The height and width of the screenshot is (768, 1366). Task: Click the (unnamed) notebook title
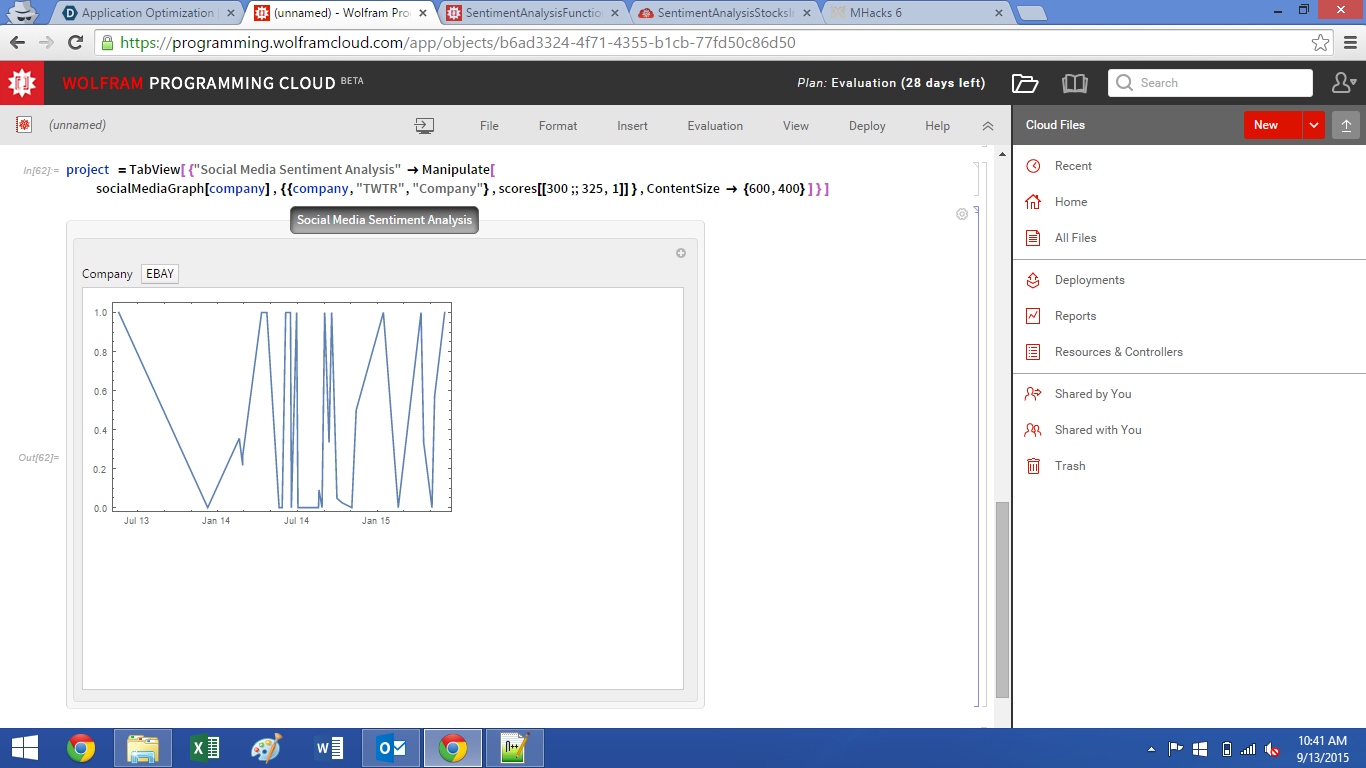[77, 125]
